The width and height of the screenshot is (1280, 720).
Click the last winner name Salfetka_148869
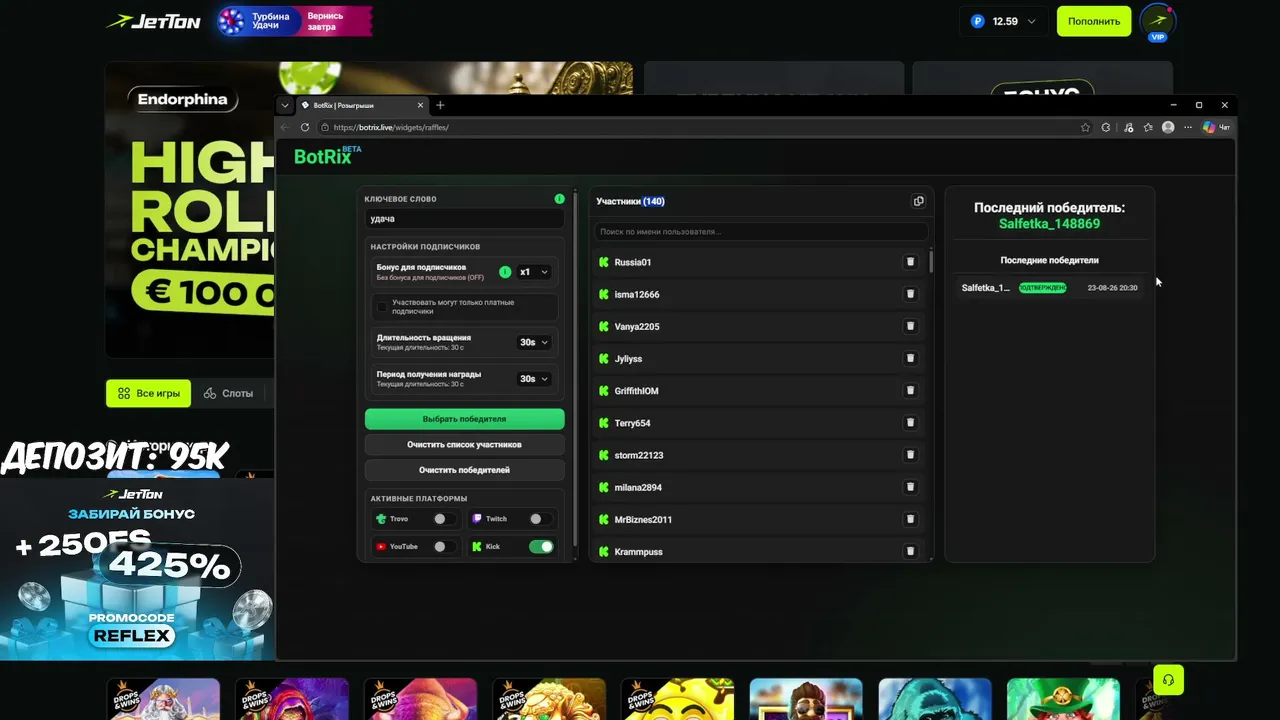pyautogui.click(x=1049, y=224)
